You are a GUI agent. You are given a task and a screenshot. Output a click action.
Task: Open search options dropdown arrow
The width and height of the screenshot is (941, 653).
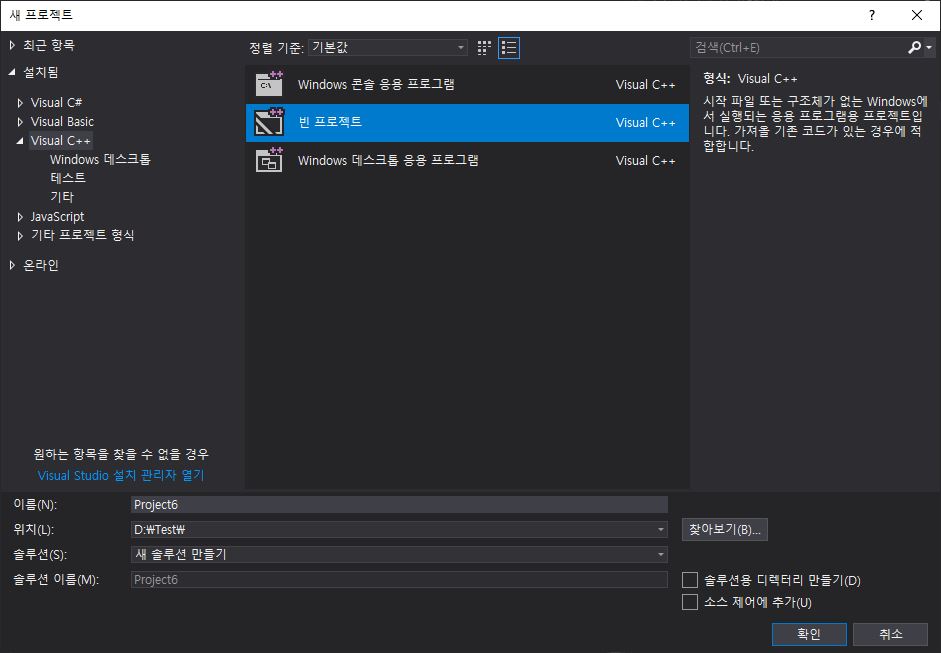[x=929, y=47]
